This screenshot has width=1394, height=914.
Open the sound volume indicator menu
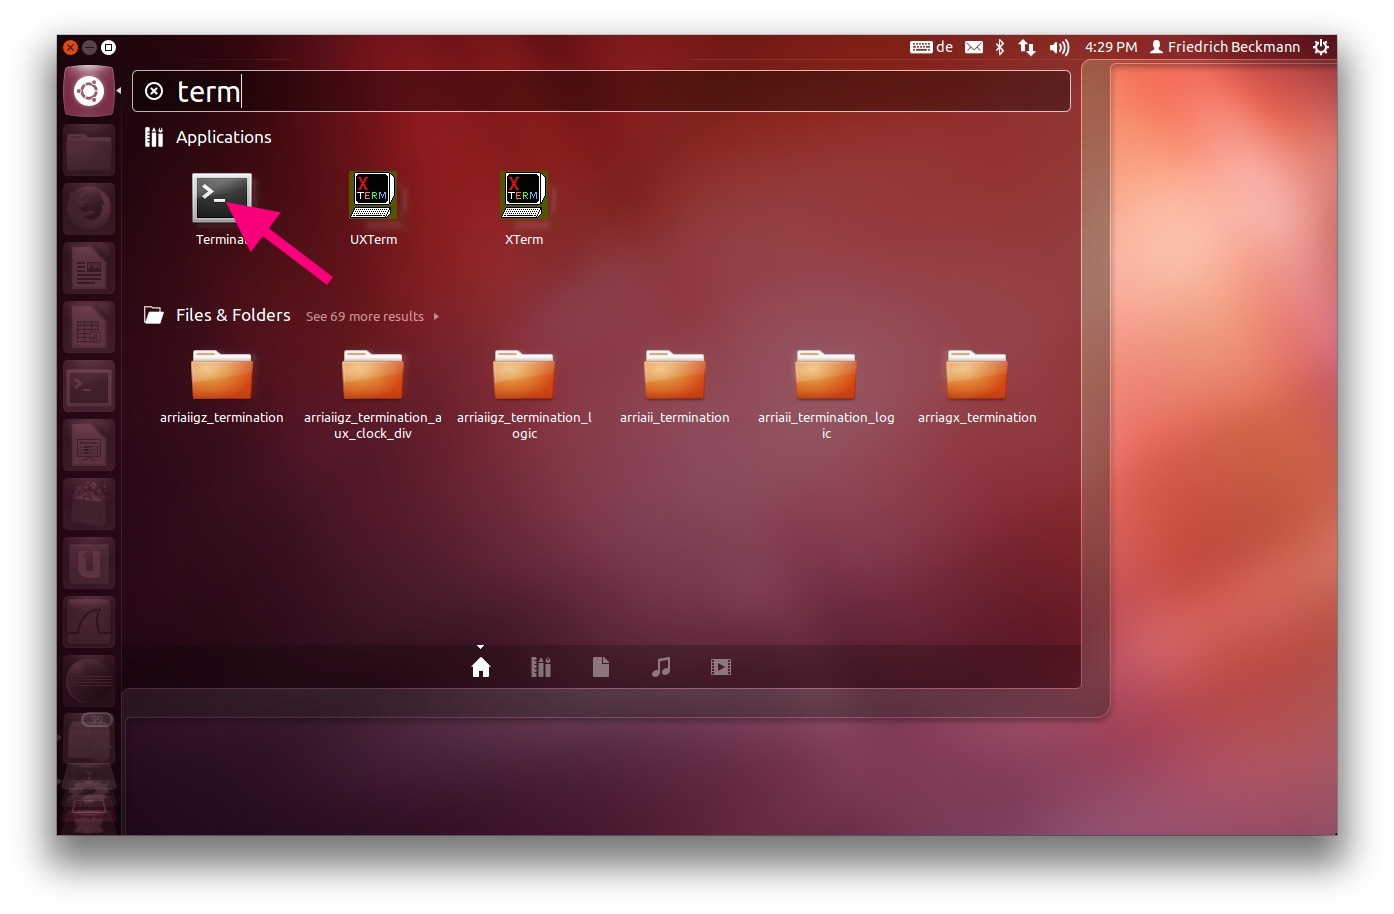[1059, 47]
